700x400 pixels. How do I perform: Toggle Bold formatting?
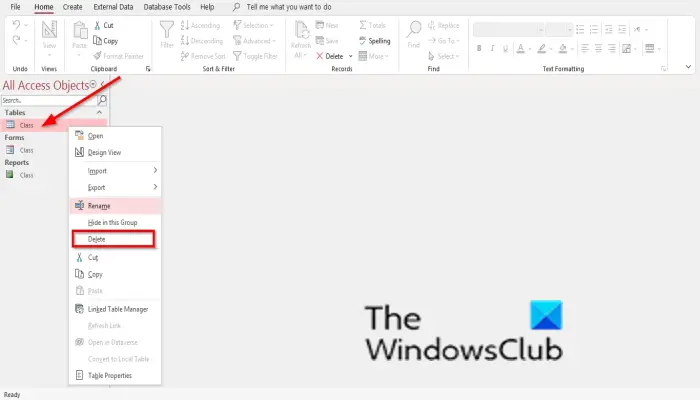coord(479,48)
